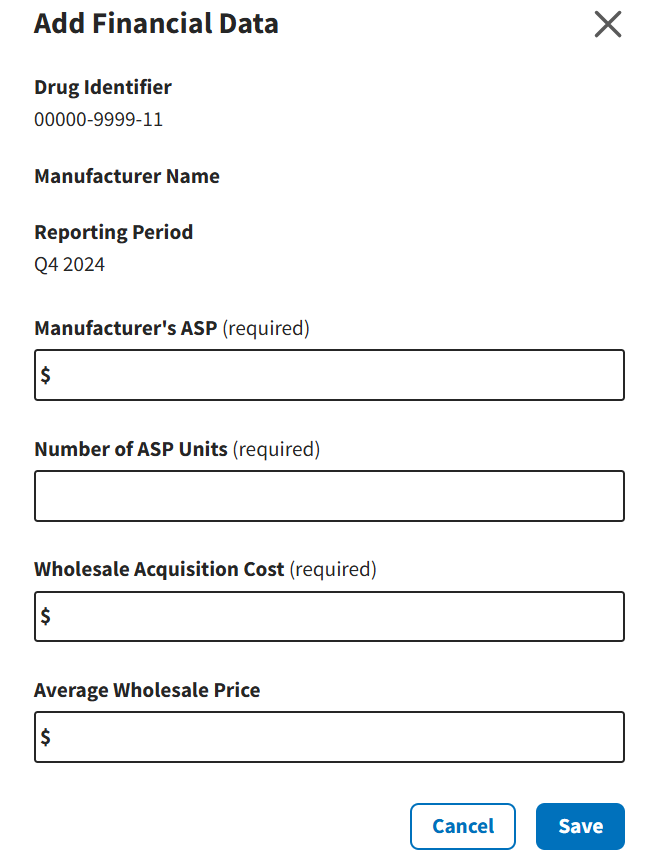Save the financial data
The height and width of the screenshot is (860, 660).
coord(580,826)
